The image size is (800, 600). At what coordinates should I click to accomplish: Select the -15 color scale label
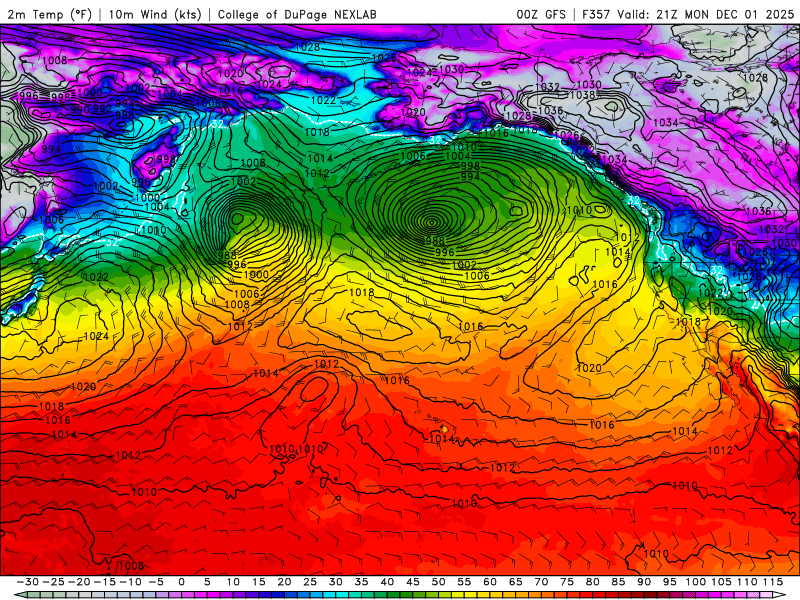click(x=105, y=582)
